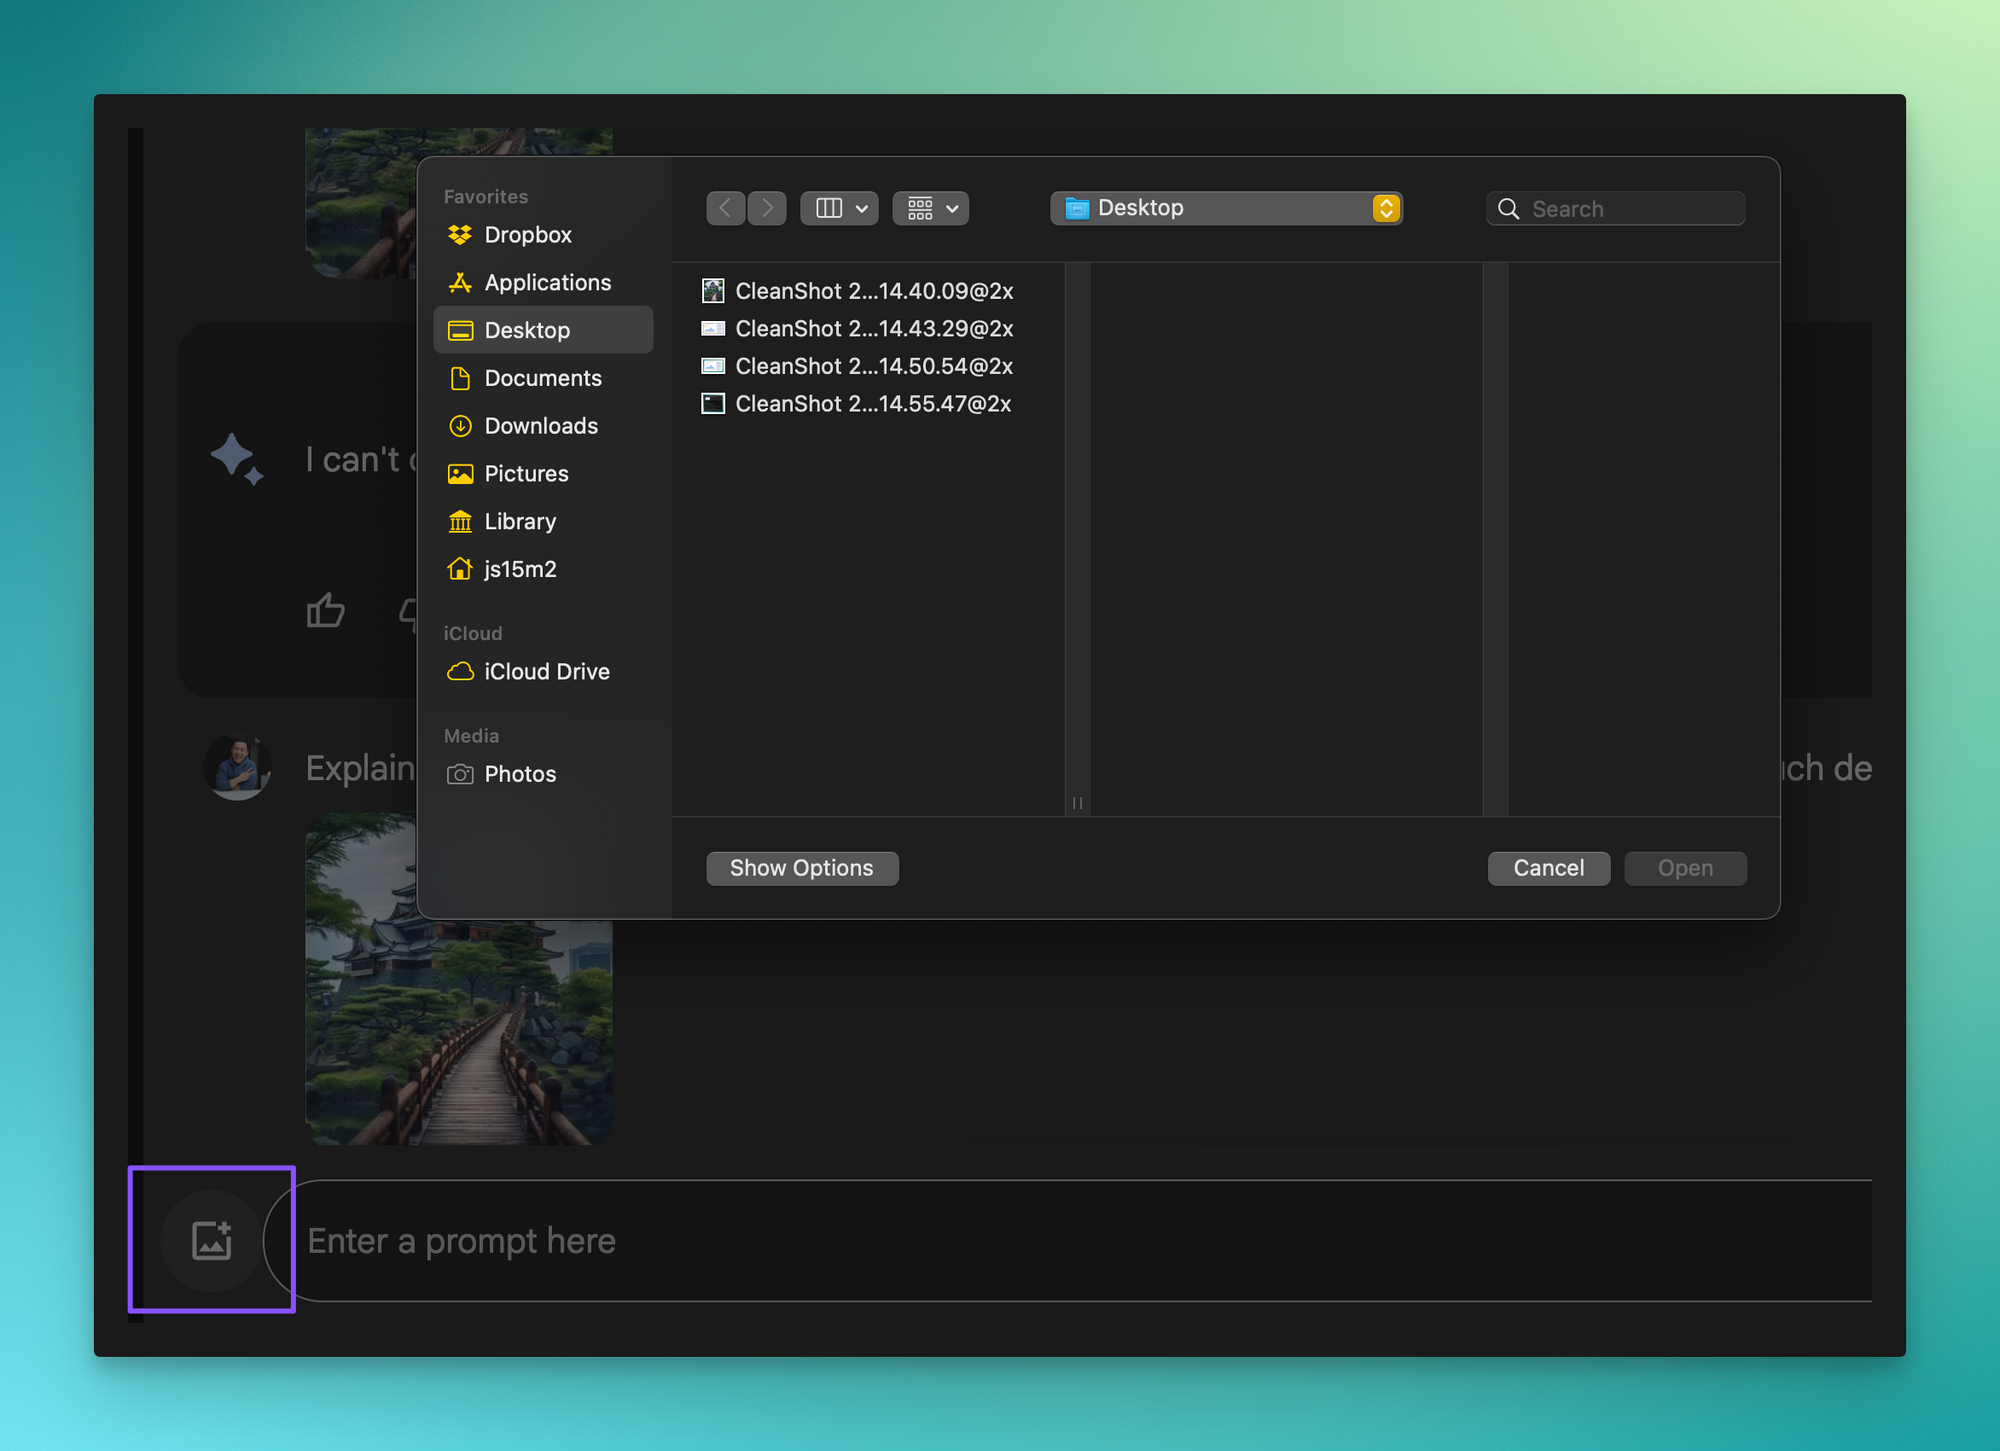Click the column resize handle
This screenshot has width=2000, height=1451.
point(1077,802)
